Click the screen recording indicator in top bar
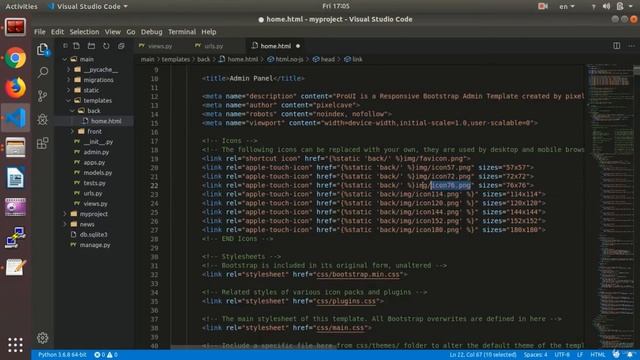 [542, 6]
